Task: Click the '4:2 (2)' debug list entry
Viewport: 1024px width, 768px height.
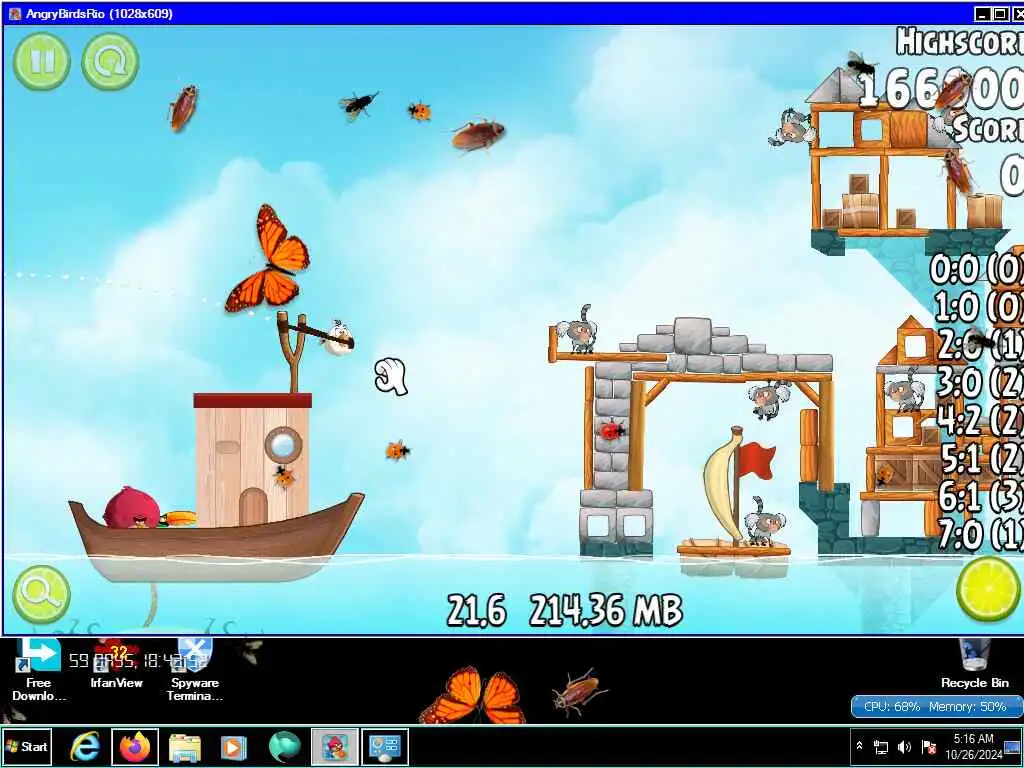Action: click(x=980, y=420)
